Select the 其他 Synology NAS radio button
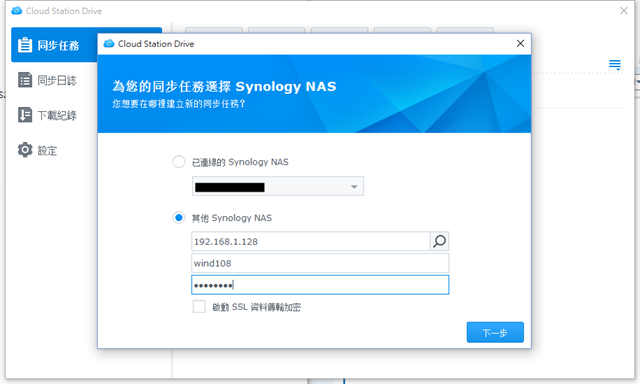The width and height of the screenshot is (640, 384). 179,218
